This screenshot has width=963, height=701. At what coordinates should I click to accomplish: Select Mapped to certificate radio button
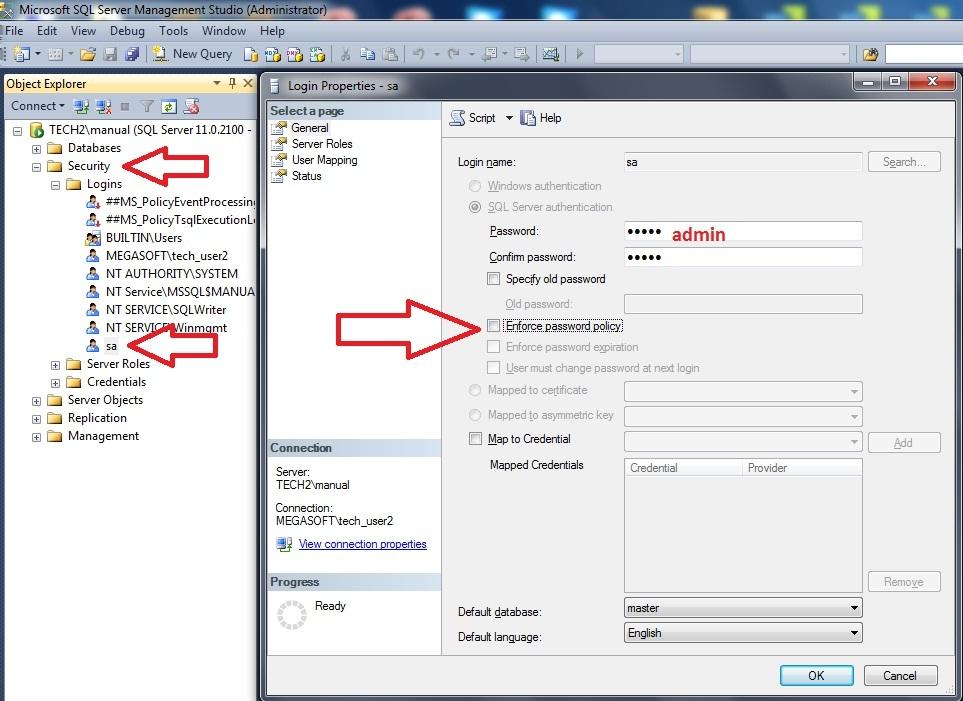pos(475,390)
